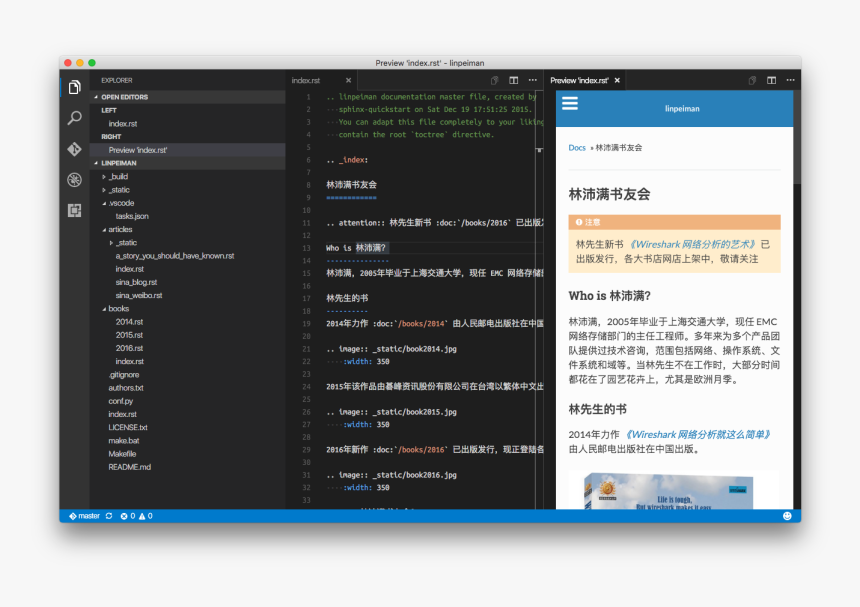Open more actions ellipsis in preview group
This screenshot has width=860, height=607.
click(790, 80)
